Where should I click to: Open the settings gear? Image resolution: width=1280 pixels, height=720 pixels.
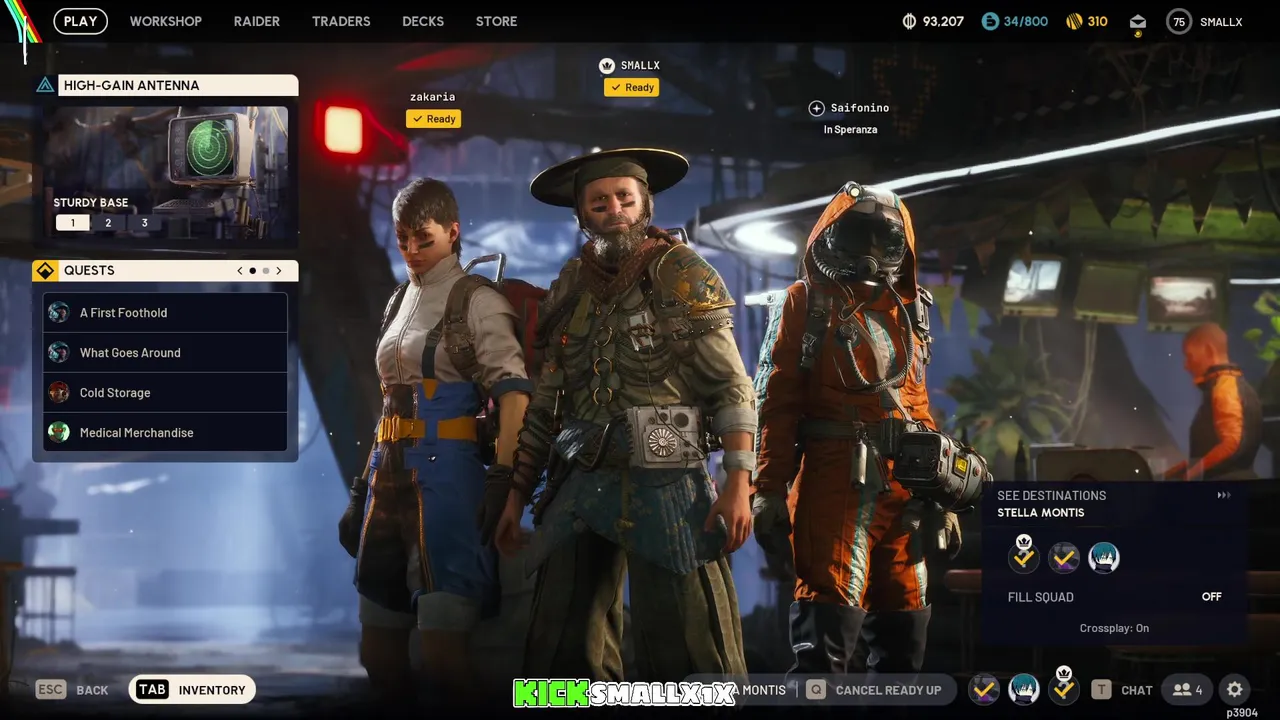(1235, 690)
